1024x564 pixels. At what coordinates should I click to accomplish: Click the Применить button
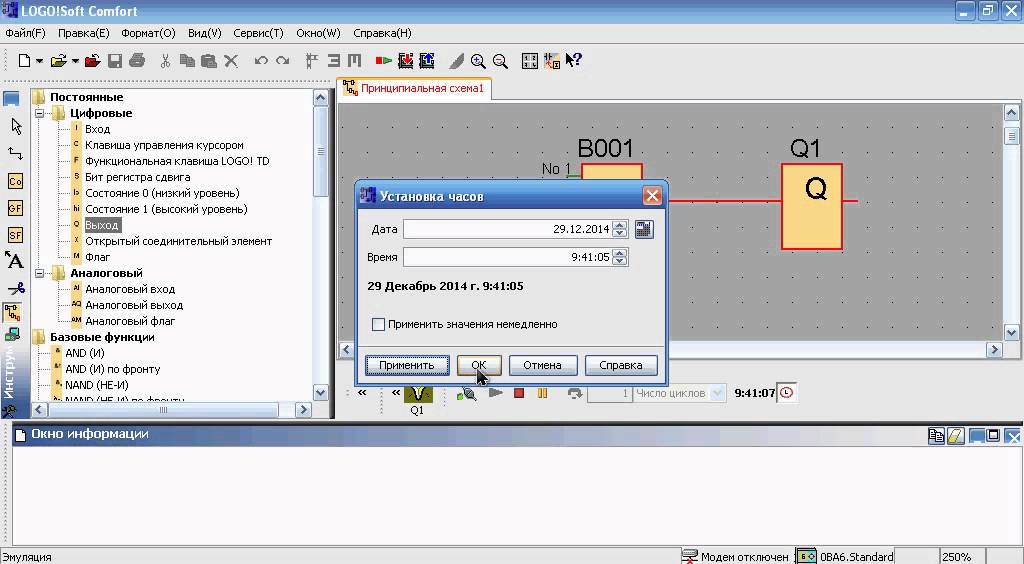tap(407, 365)
